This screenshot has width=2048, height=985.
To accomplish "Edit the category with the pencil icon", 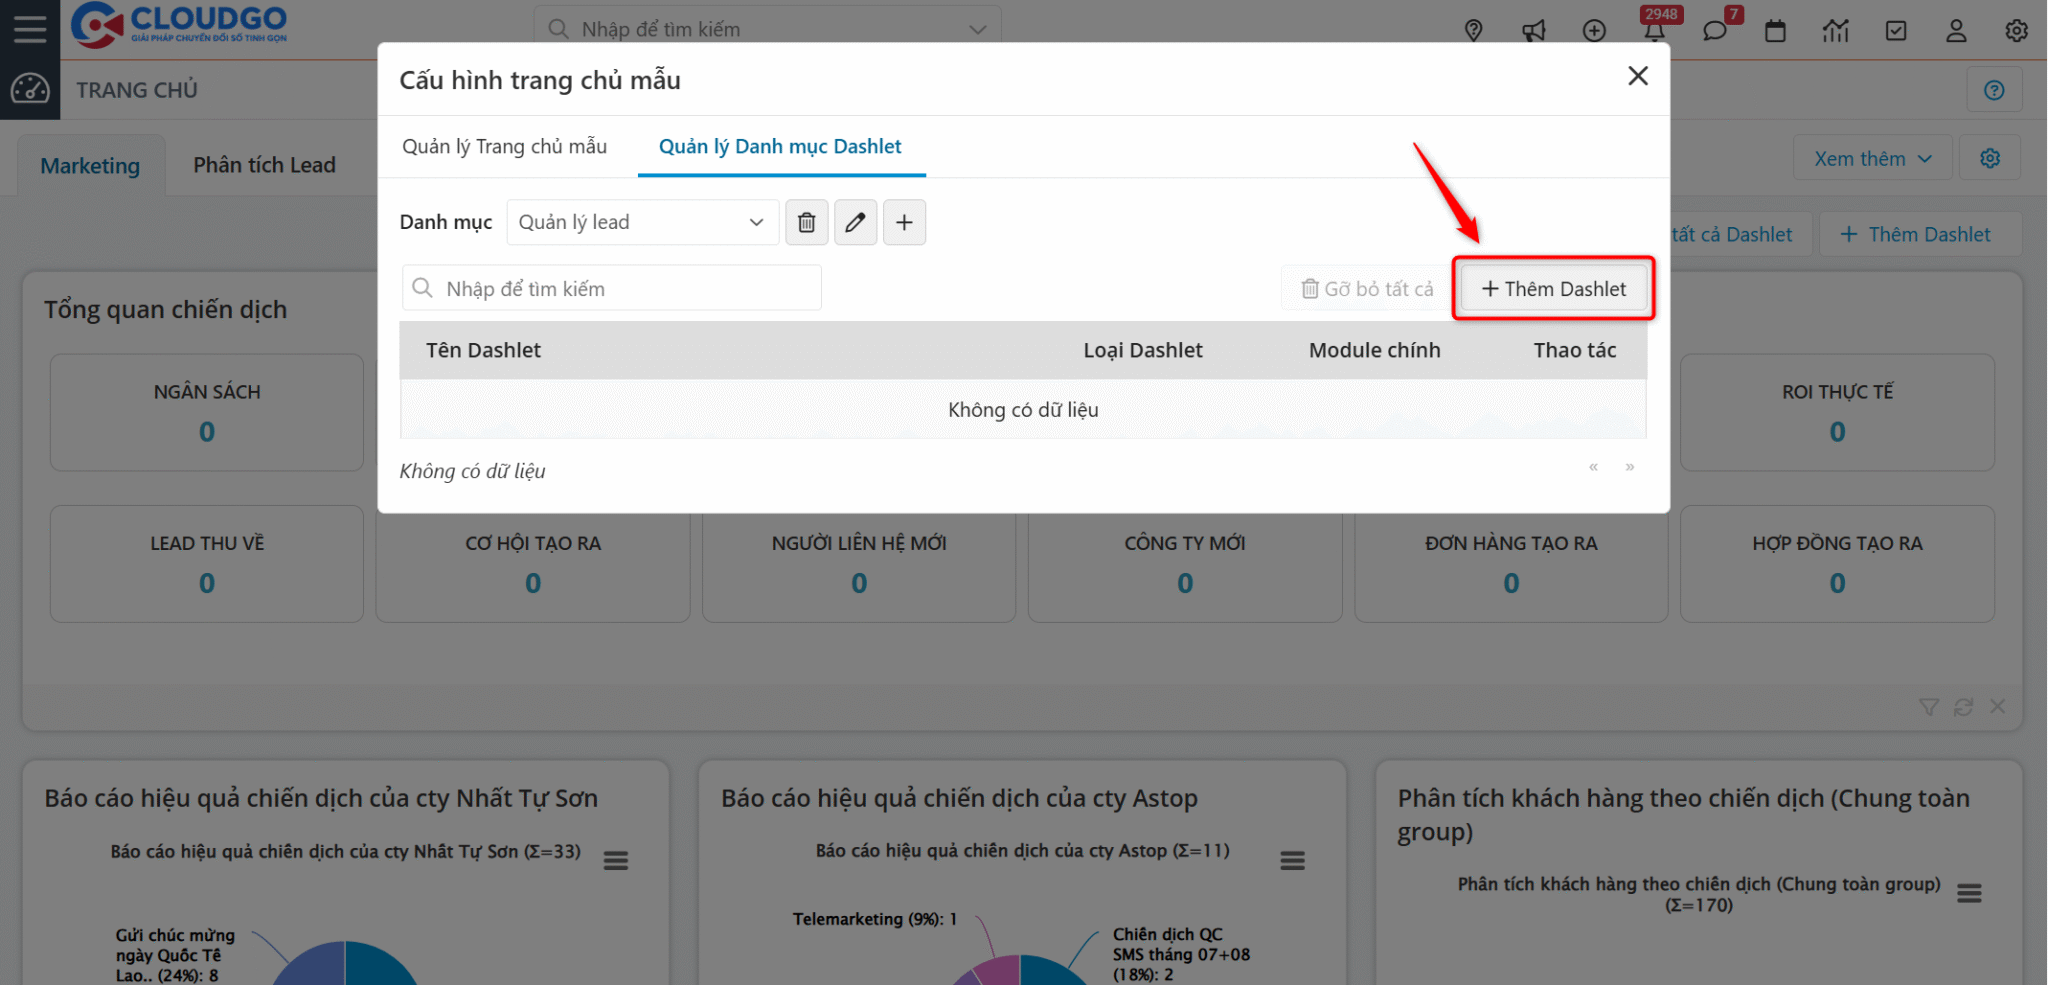I will 855,222.
